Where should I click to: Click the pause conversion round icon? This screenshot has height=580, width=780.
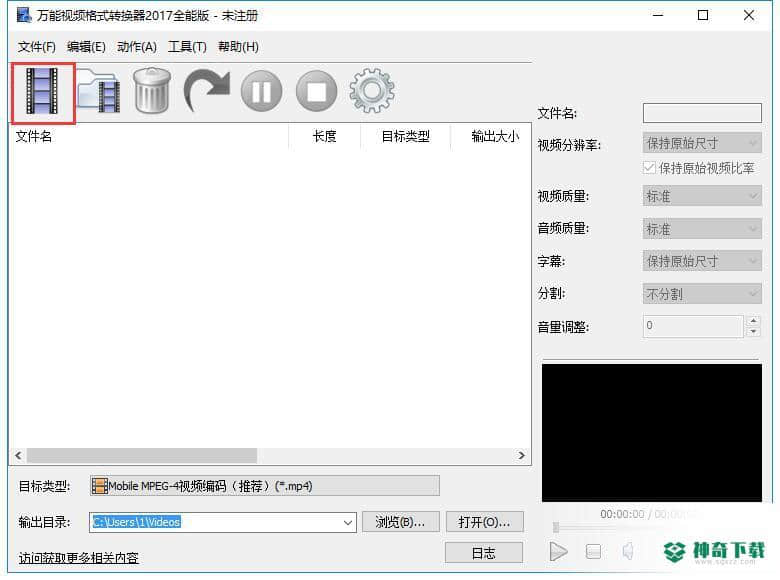click(x=261, y=92)
